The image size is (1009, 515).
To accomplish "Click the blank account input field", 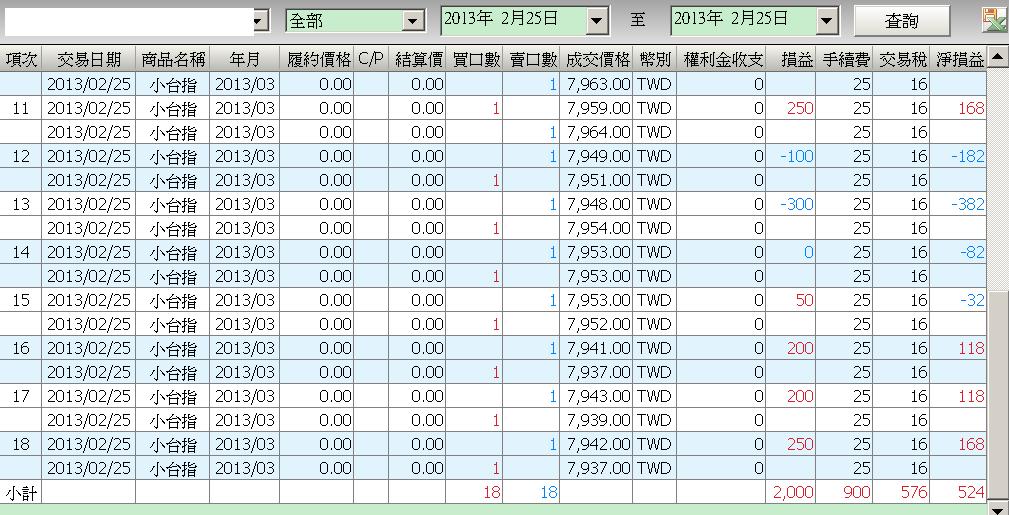I will [x=129, y=21].
